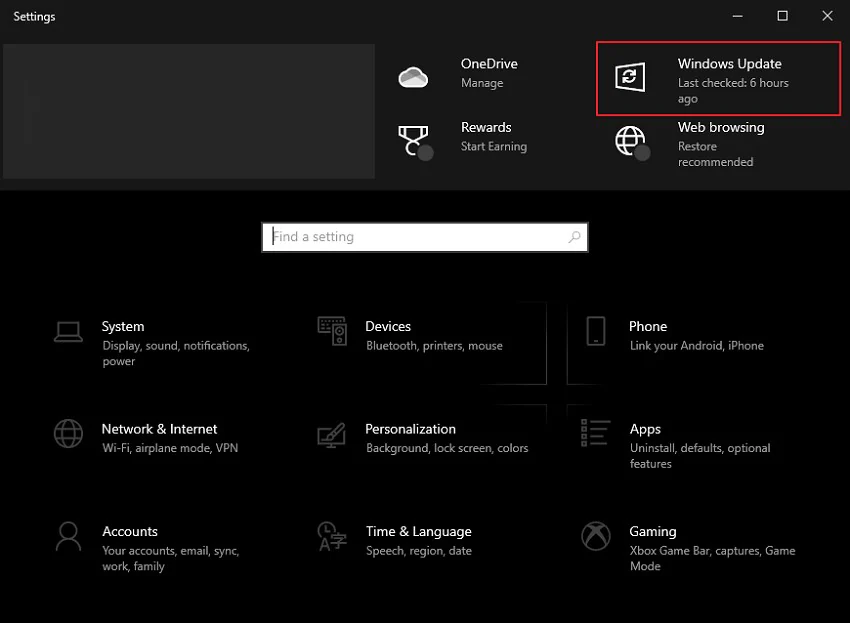Click the search magnifier icon in search box
850x623 pixels.
click(x=574, y=237)
